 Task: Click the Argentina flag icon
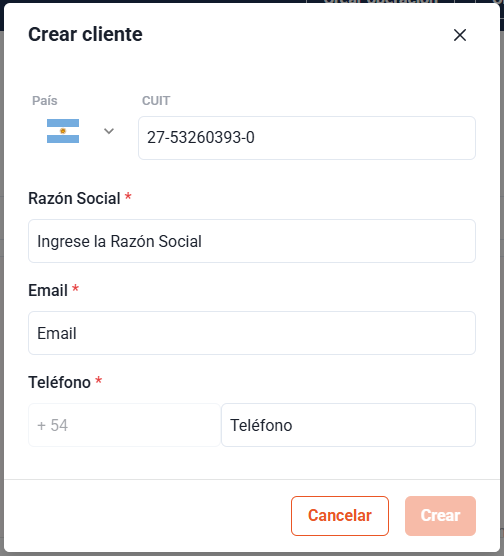click(63, 131)
